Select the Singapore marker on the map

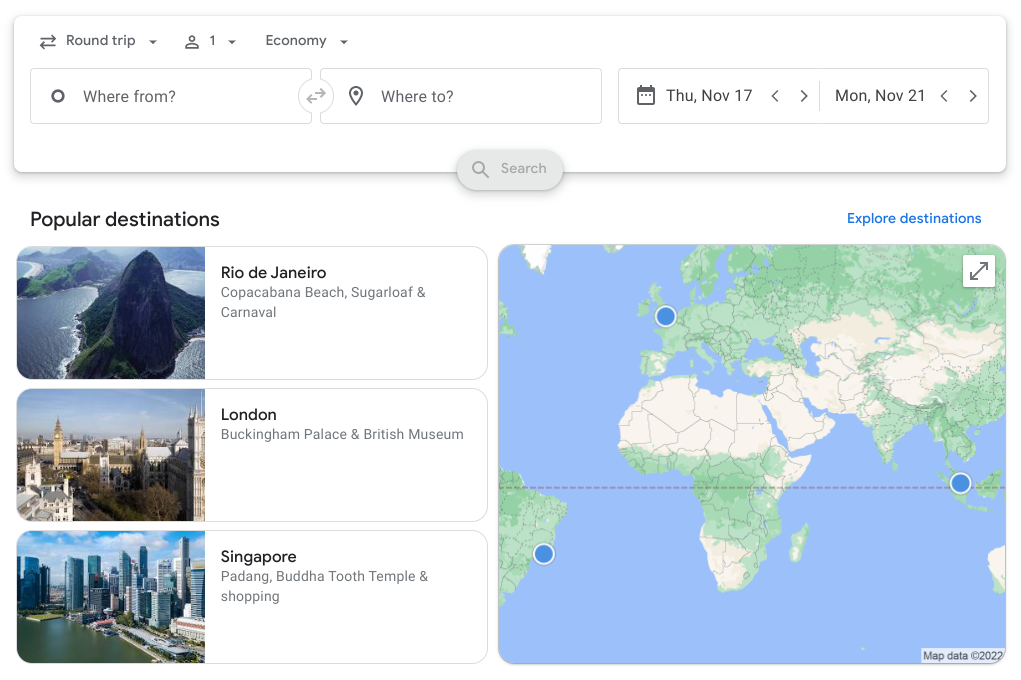coord(960,483)
